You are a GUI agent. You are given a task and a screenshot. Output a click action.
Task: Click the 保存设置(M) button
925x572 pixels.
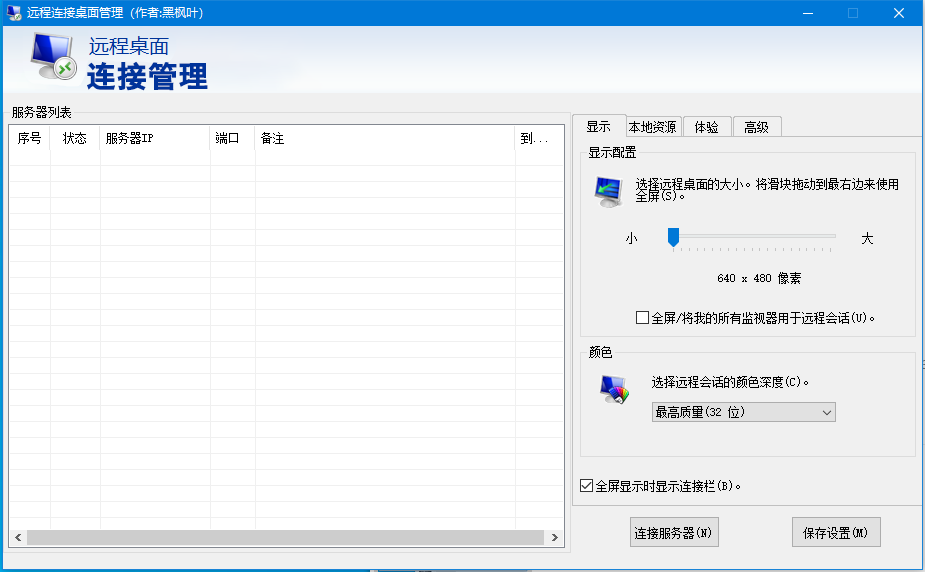click(x=836, y=532)
